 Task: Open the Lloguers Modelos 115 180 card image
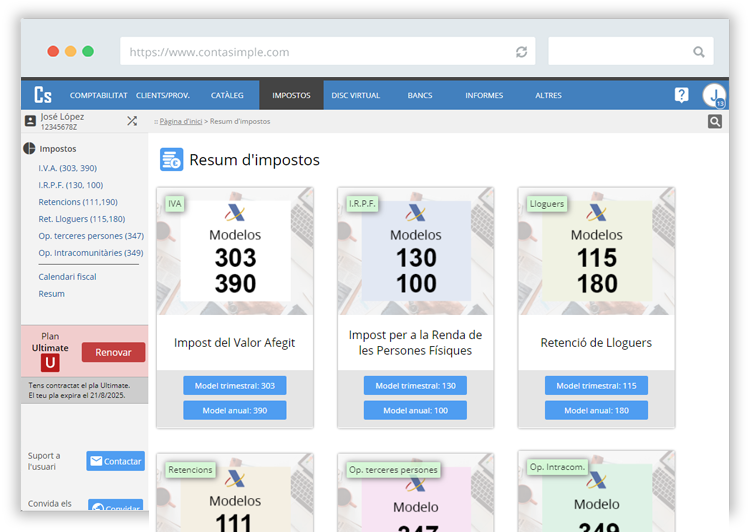[596, 251]
